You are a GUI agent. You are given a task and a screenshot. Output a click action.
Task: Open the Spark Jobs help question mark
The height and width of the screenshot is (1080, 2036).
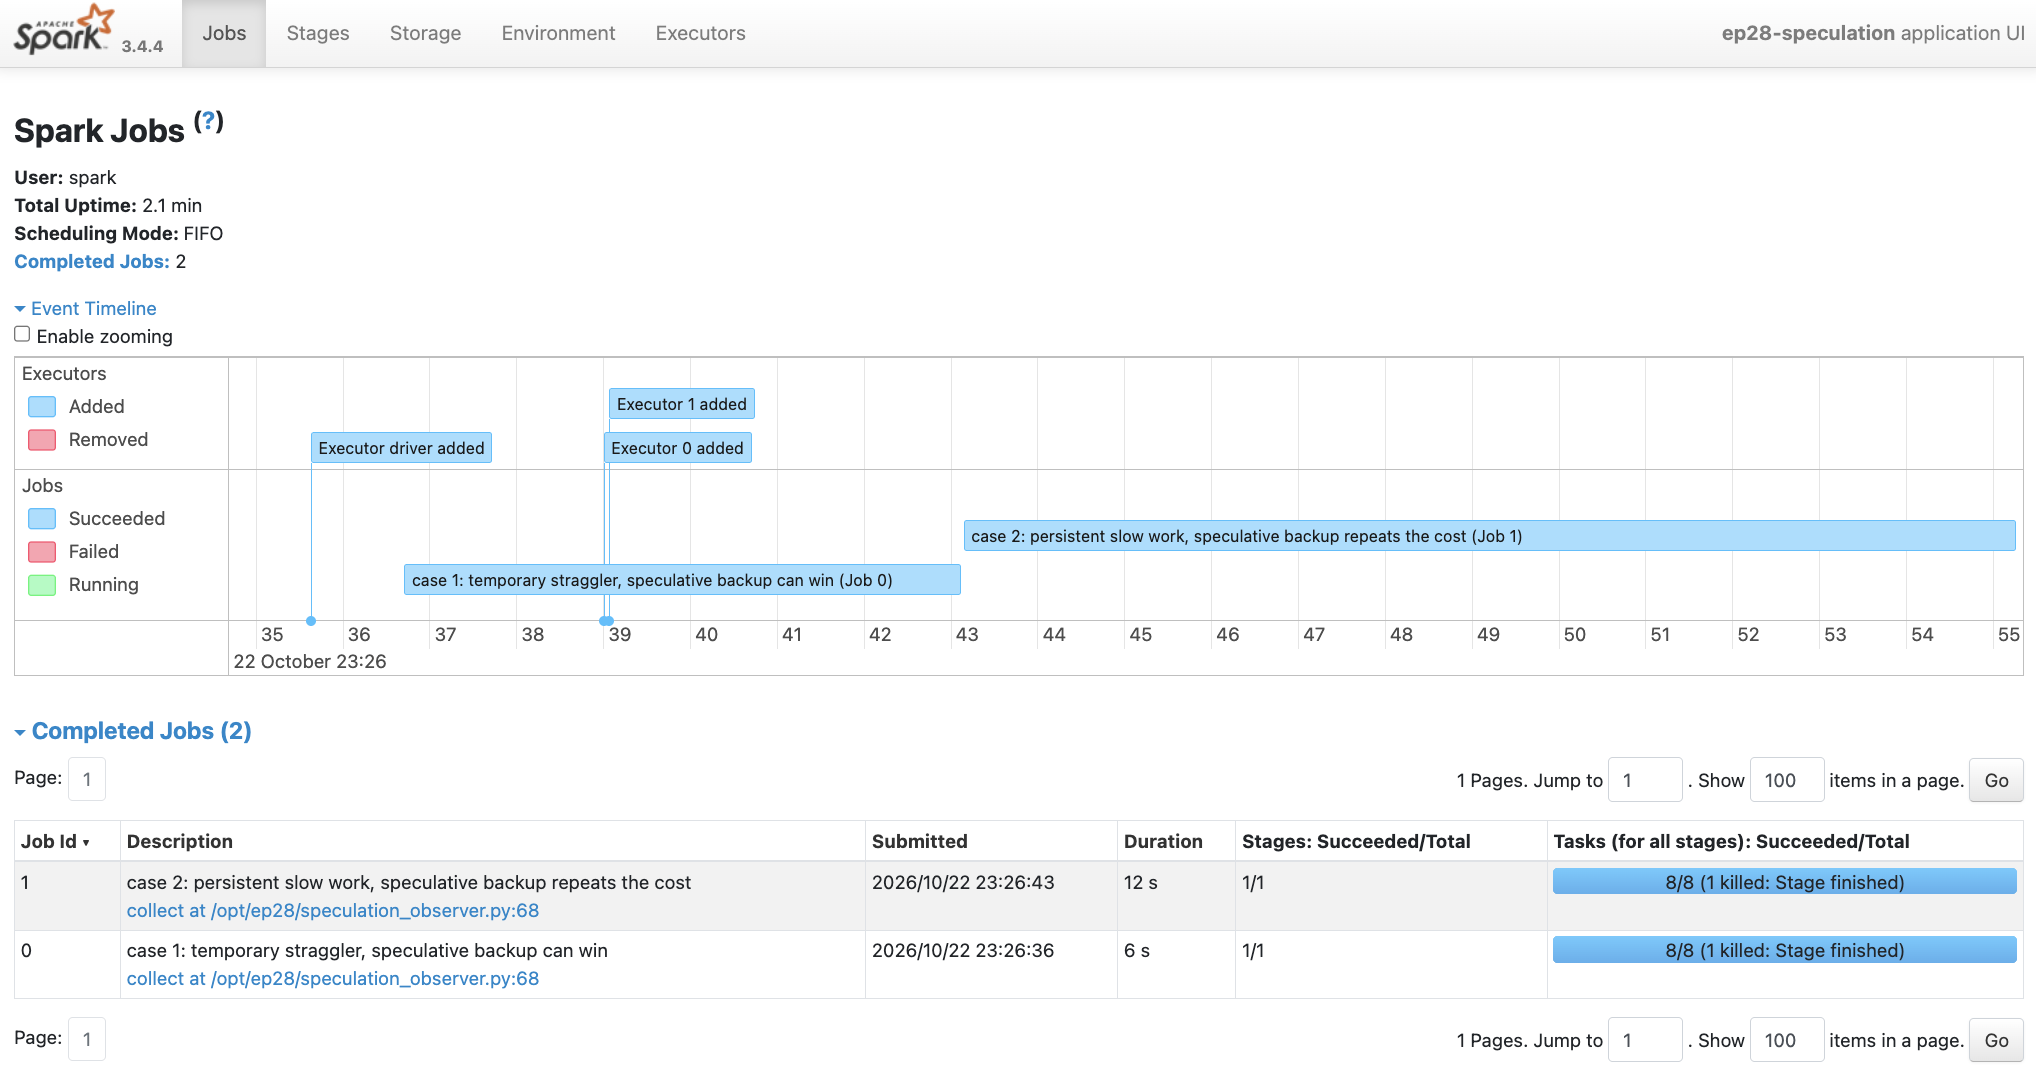click(208, 122)
